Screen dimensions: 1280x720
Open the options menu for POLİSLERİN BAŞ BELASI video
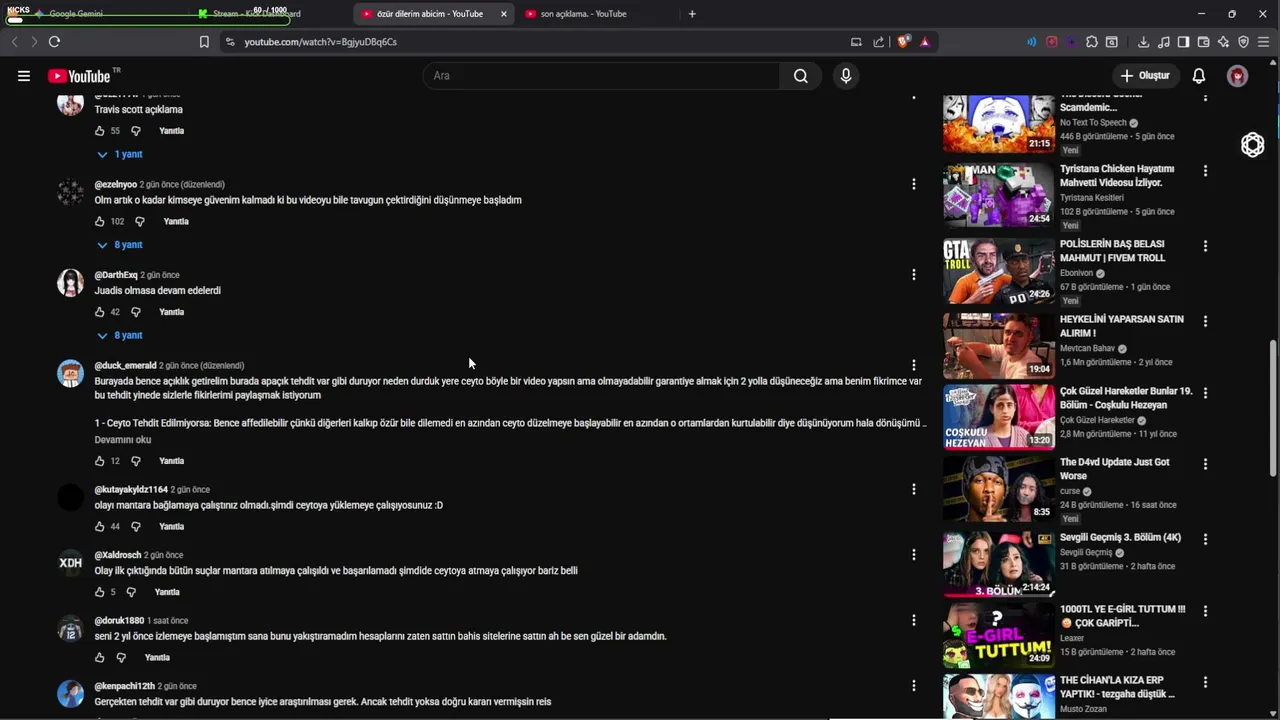coord(1205,246)
